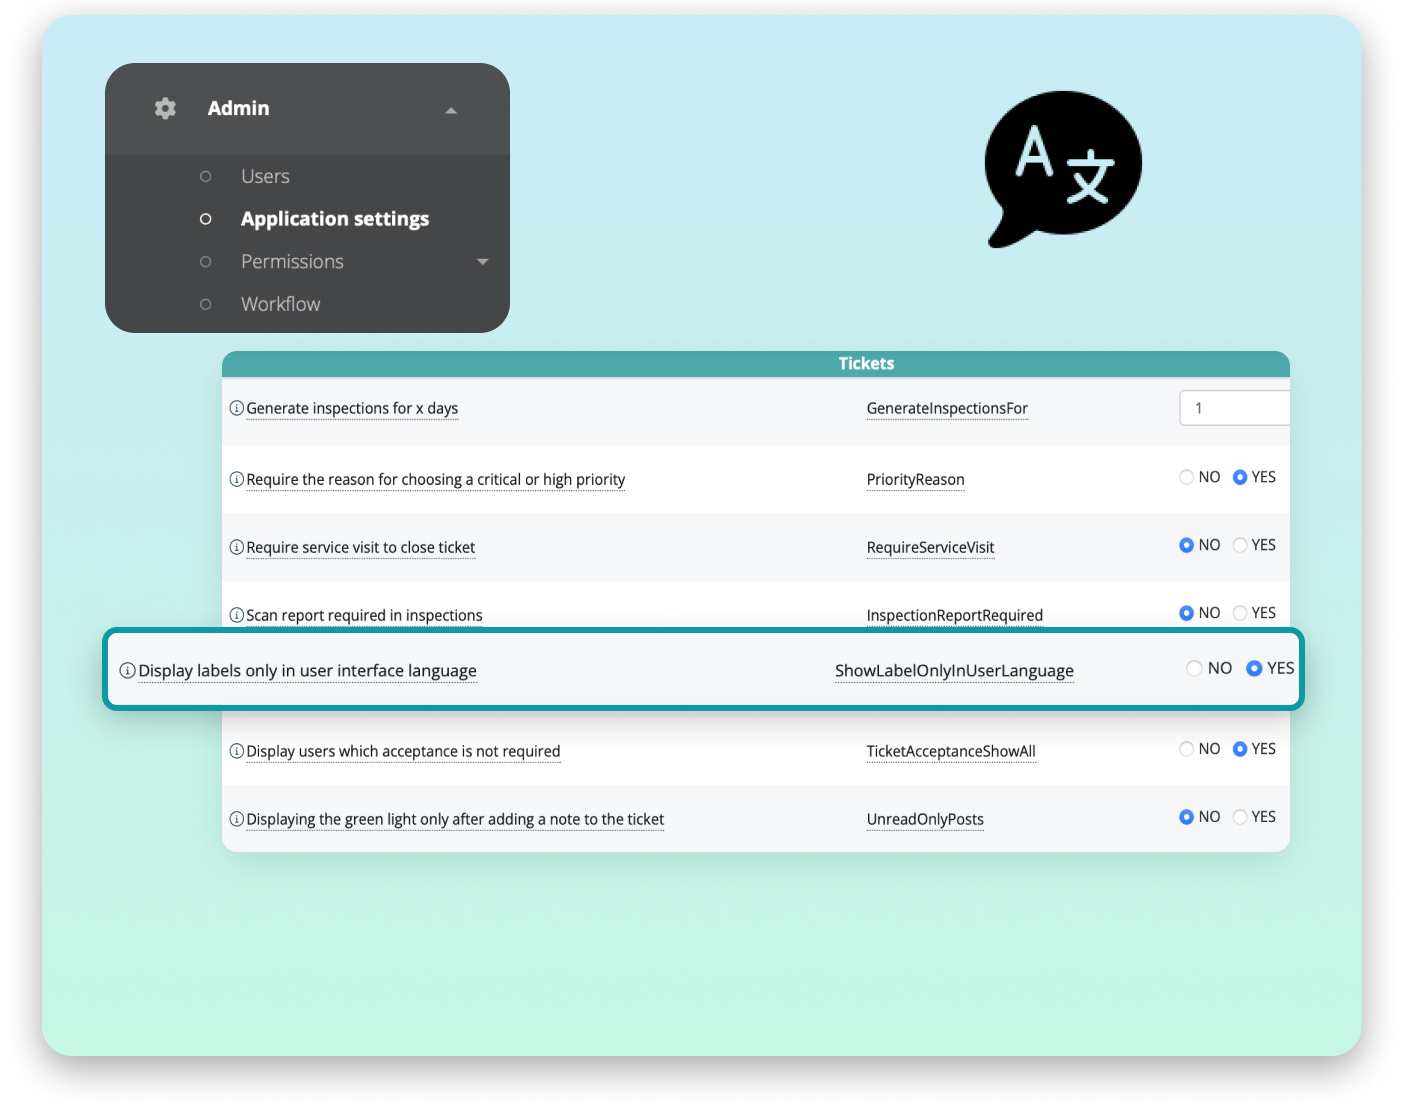Set InspectionReportRequired to YES
Screen dimensions: 1404x1110
click(1240, 613)
